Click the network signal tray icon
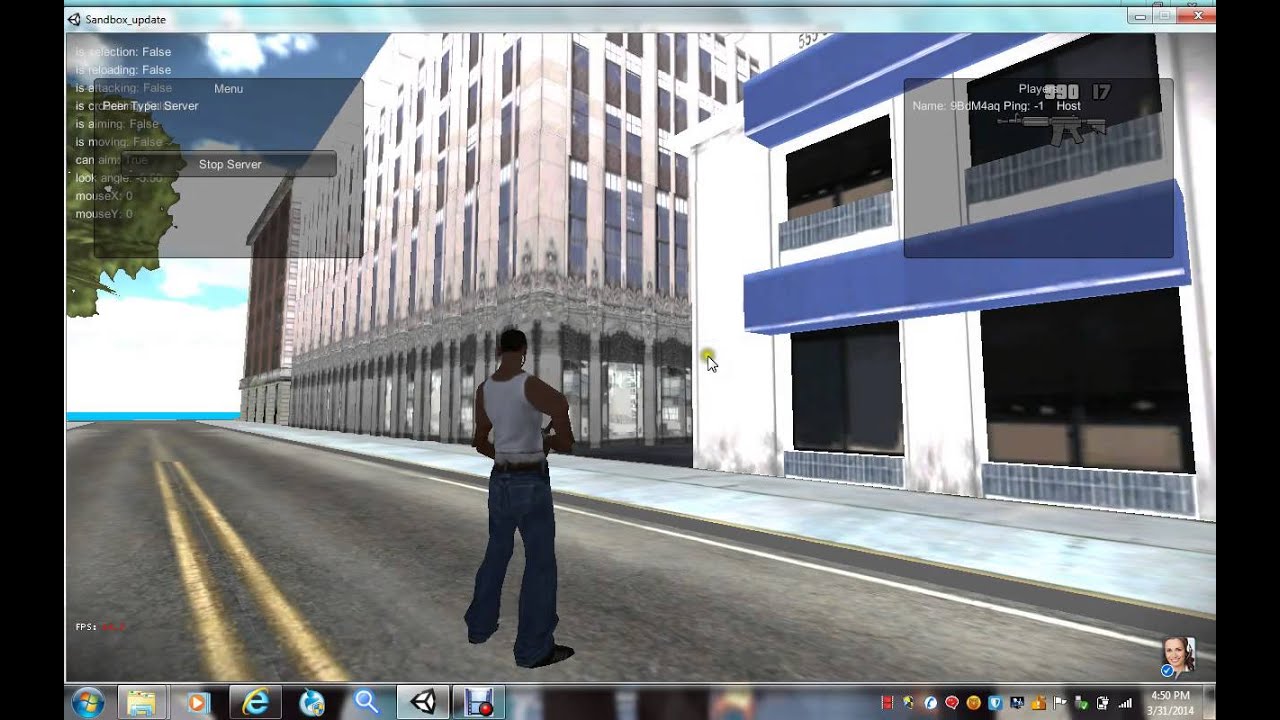Viewport: 1280px width, 720px height. tap(1124, 703)
